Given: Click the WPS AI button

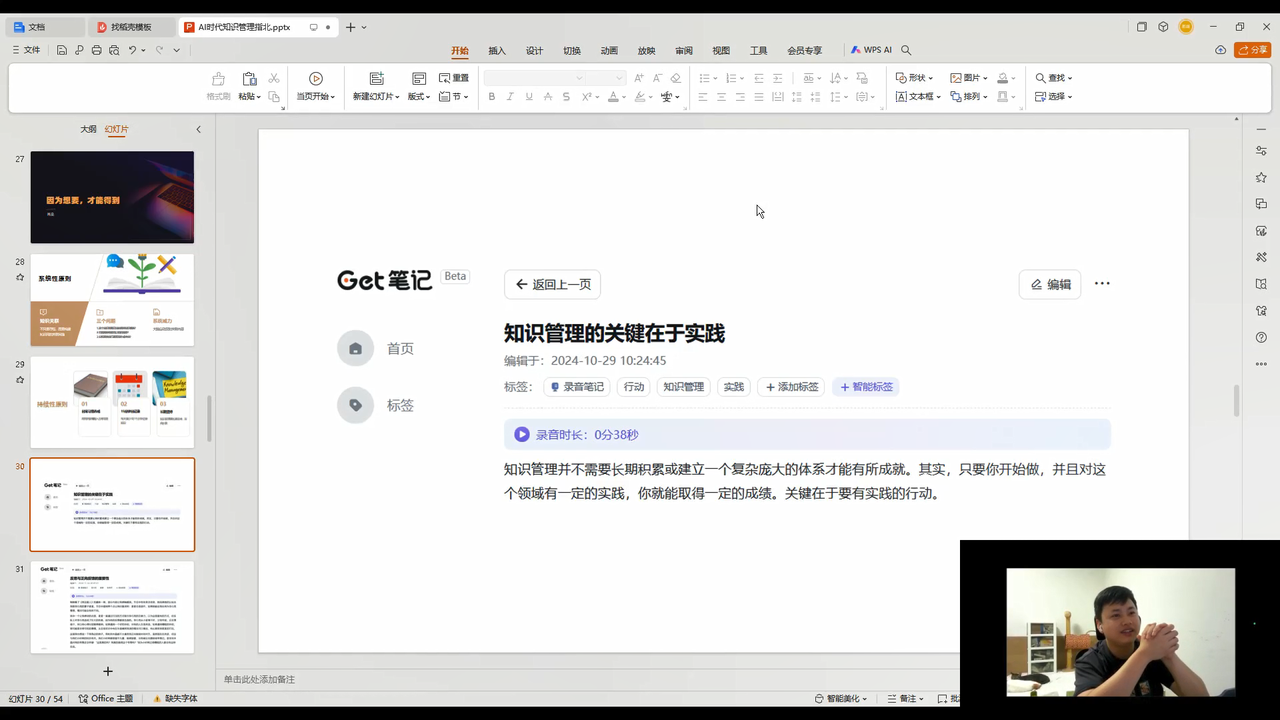Looking at the screenshot, I should [x=871, y=50].
